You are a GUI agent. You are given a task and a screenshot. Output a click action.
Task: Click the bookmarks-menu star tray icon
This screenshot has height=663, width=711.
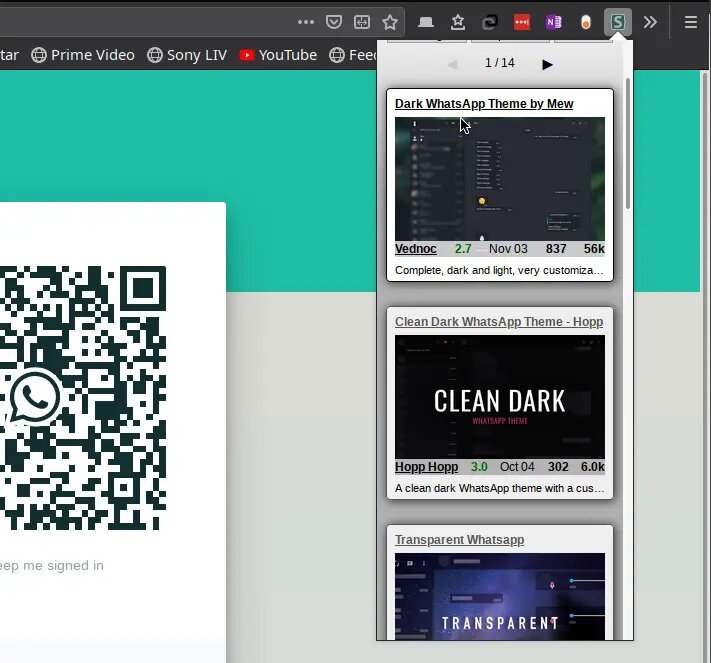[458, 21]
